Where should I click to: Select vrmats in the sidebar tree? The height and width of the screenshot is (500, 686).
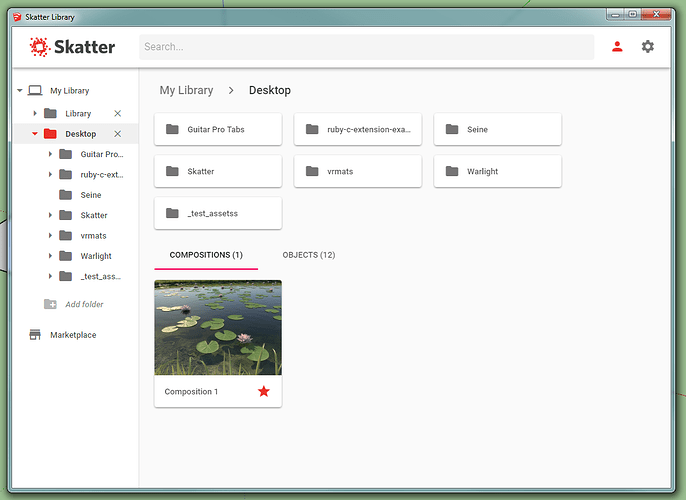pyautogui.click(x=94, y=235)
